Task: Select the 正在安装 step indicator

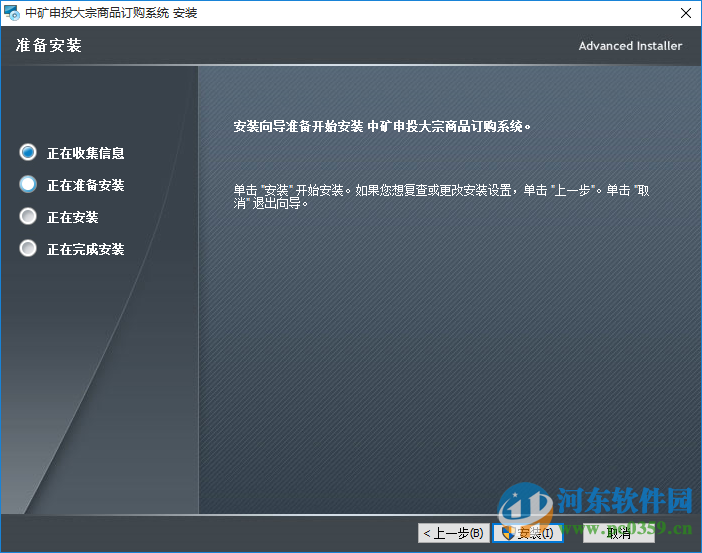Action: pos(28,216)
